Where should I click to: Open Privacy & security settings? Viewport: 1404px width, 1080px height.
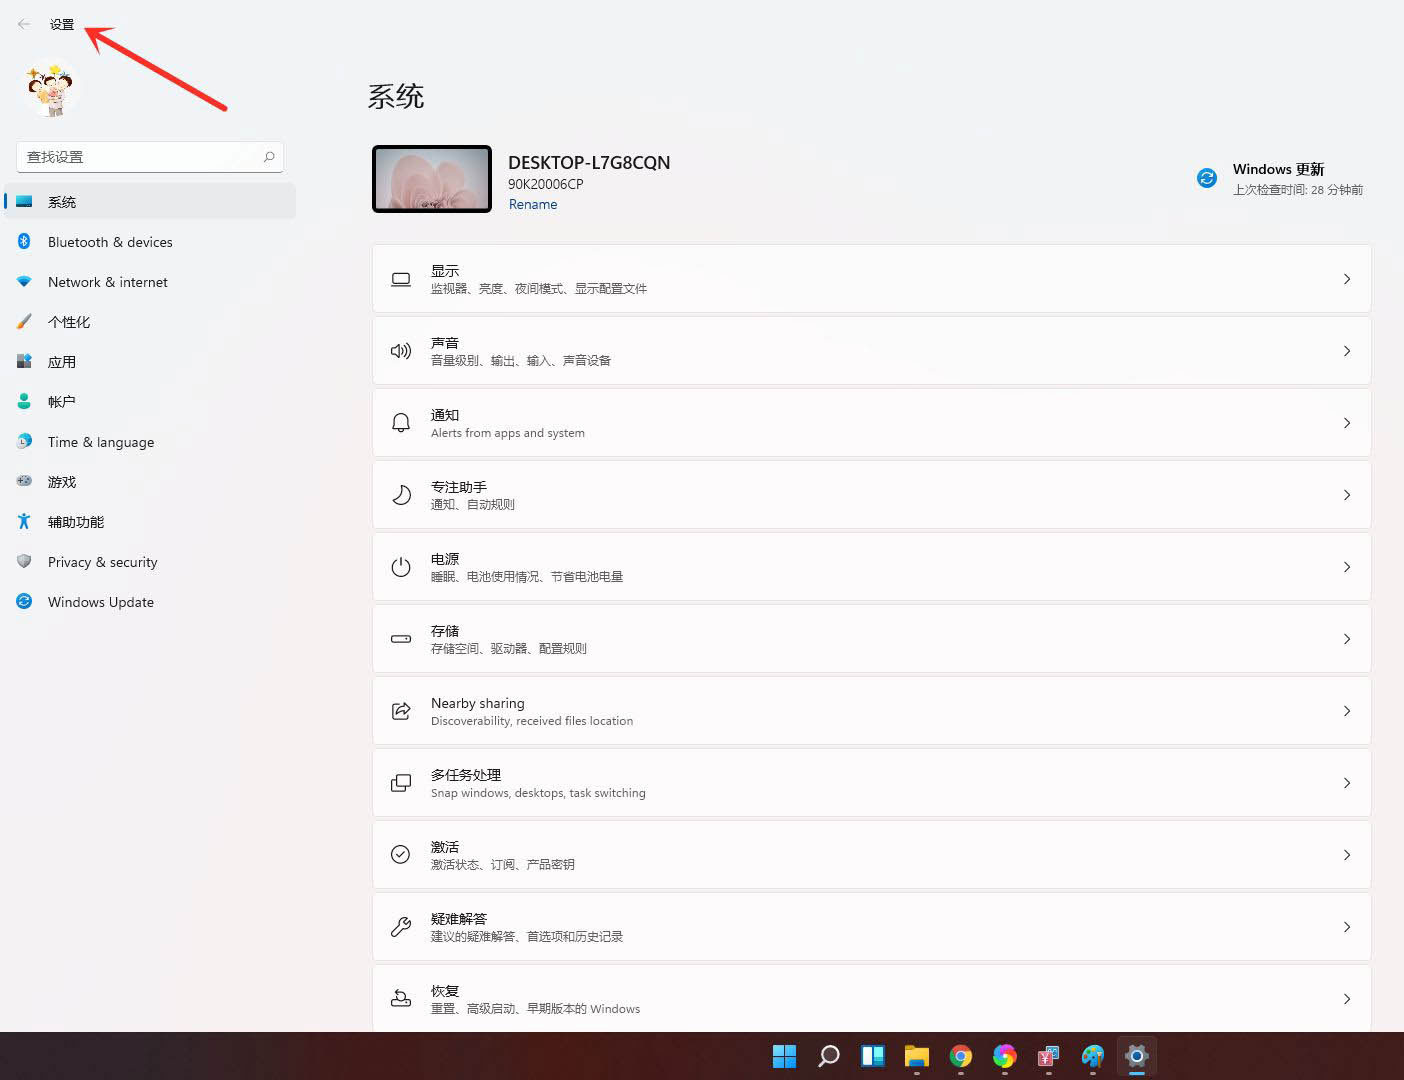[102, 562]
